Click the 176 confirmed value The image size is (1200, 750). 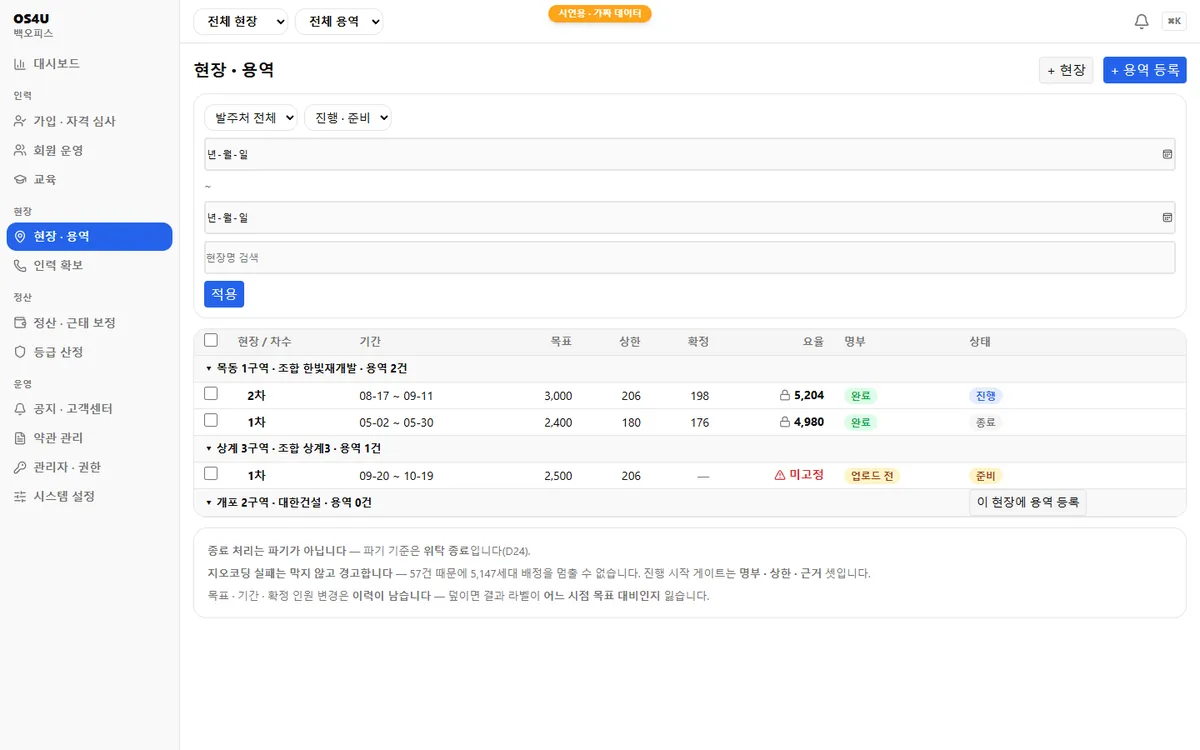click(x=699, y=423)
